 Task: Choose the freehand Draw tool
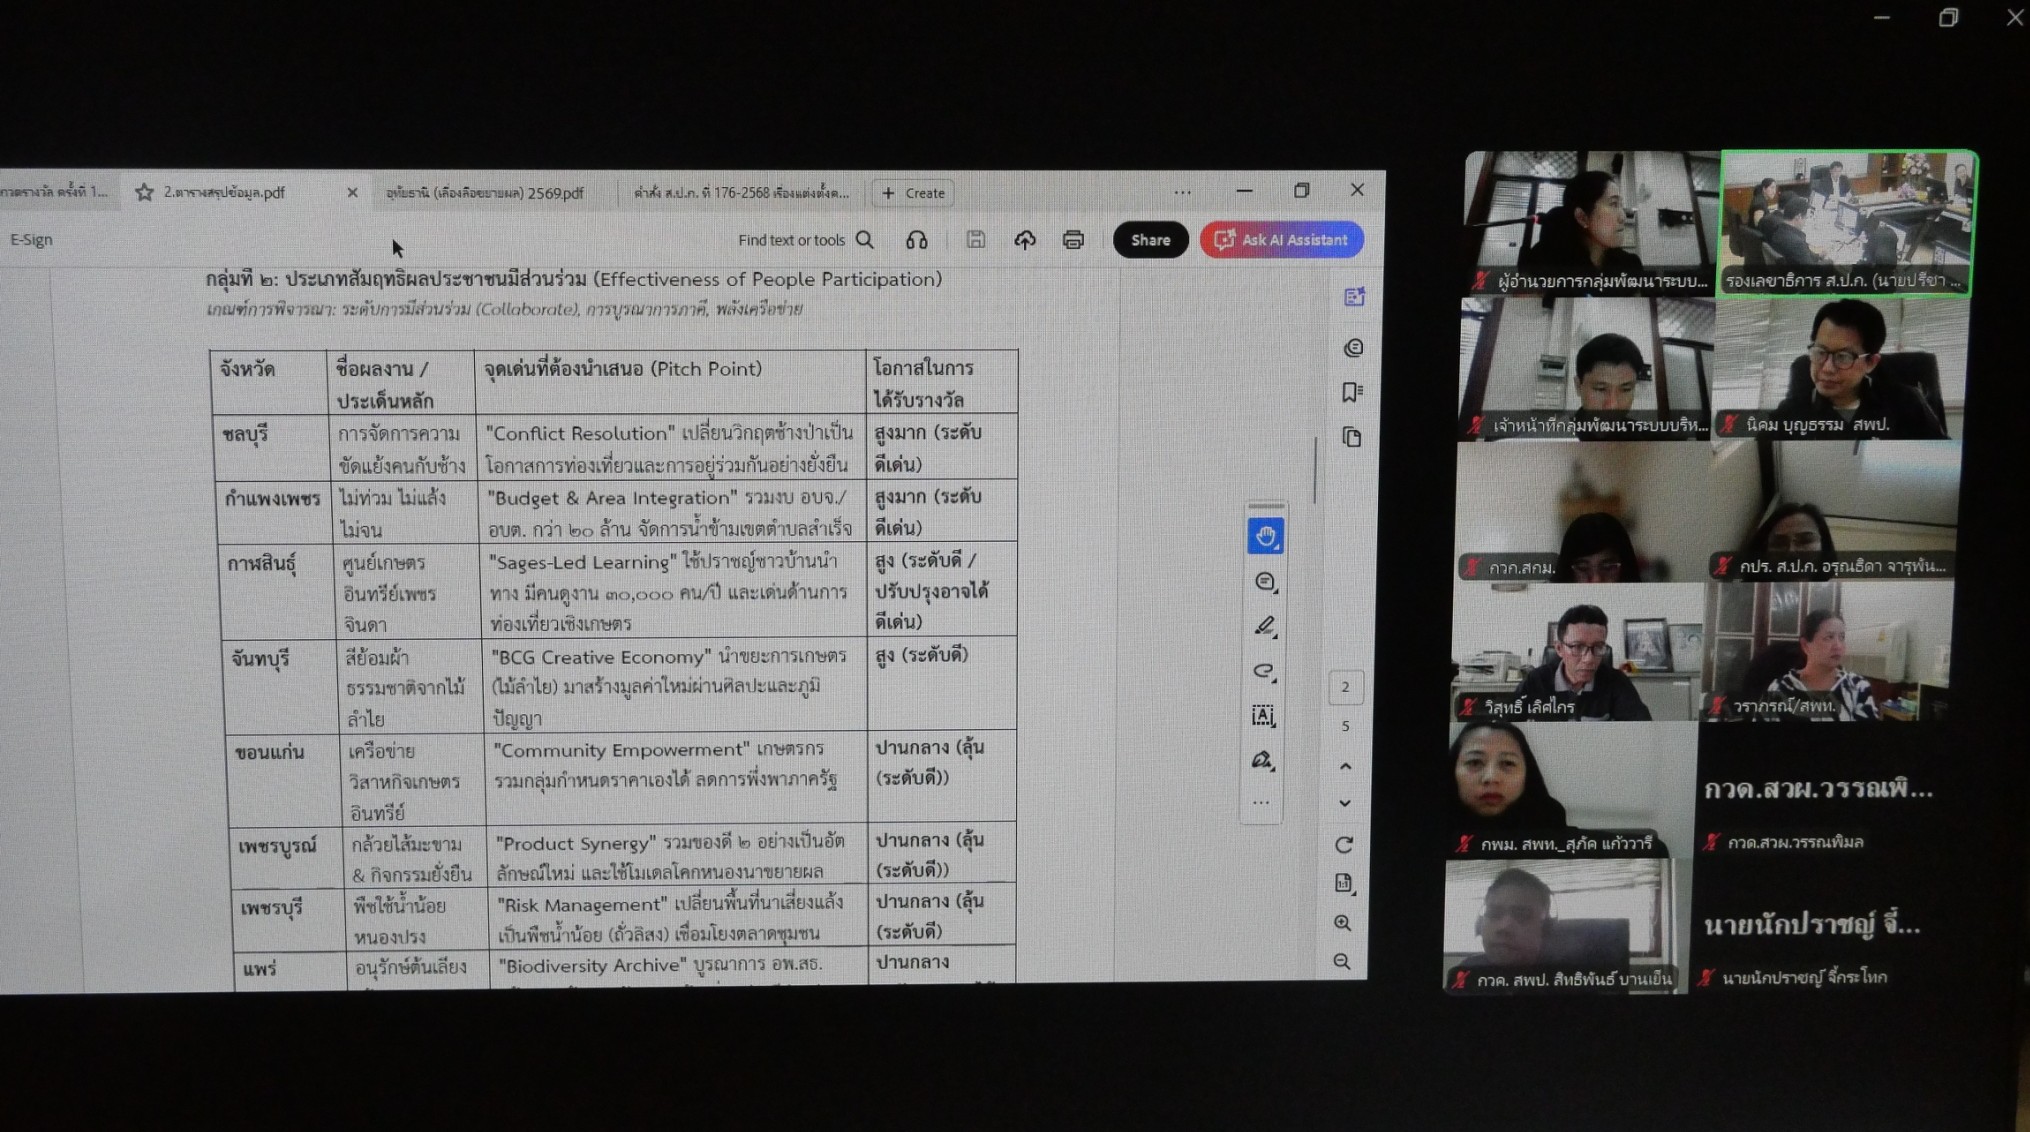pyautogui.click(x=1263, y=671)
